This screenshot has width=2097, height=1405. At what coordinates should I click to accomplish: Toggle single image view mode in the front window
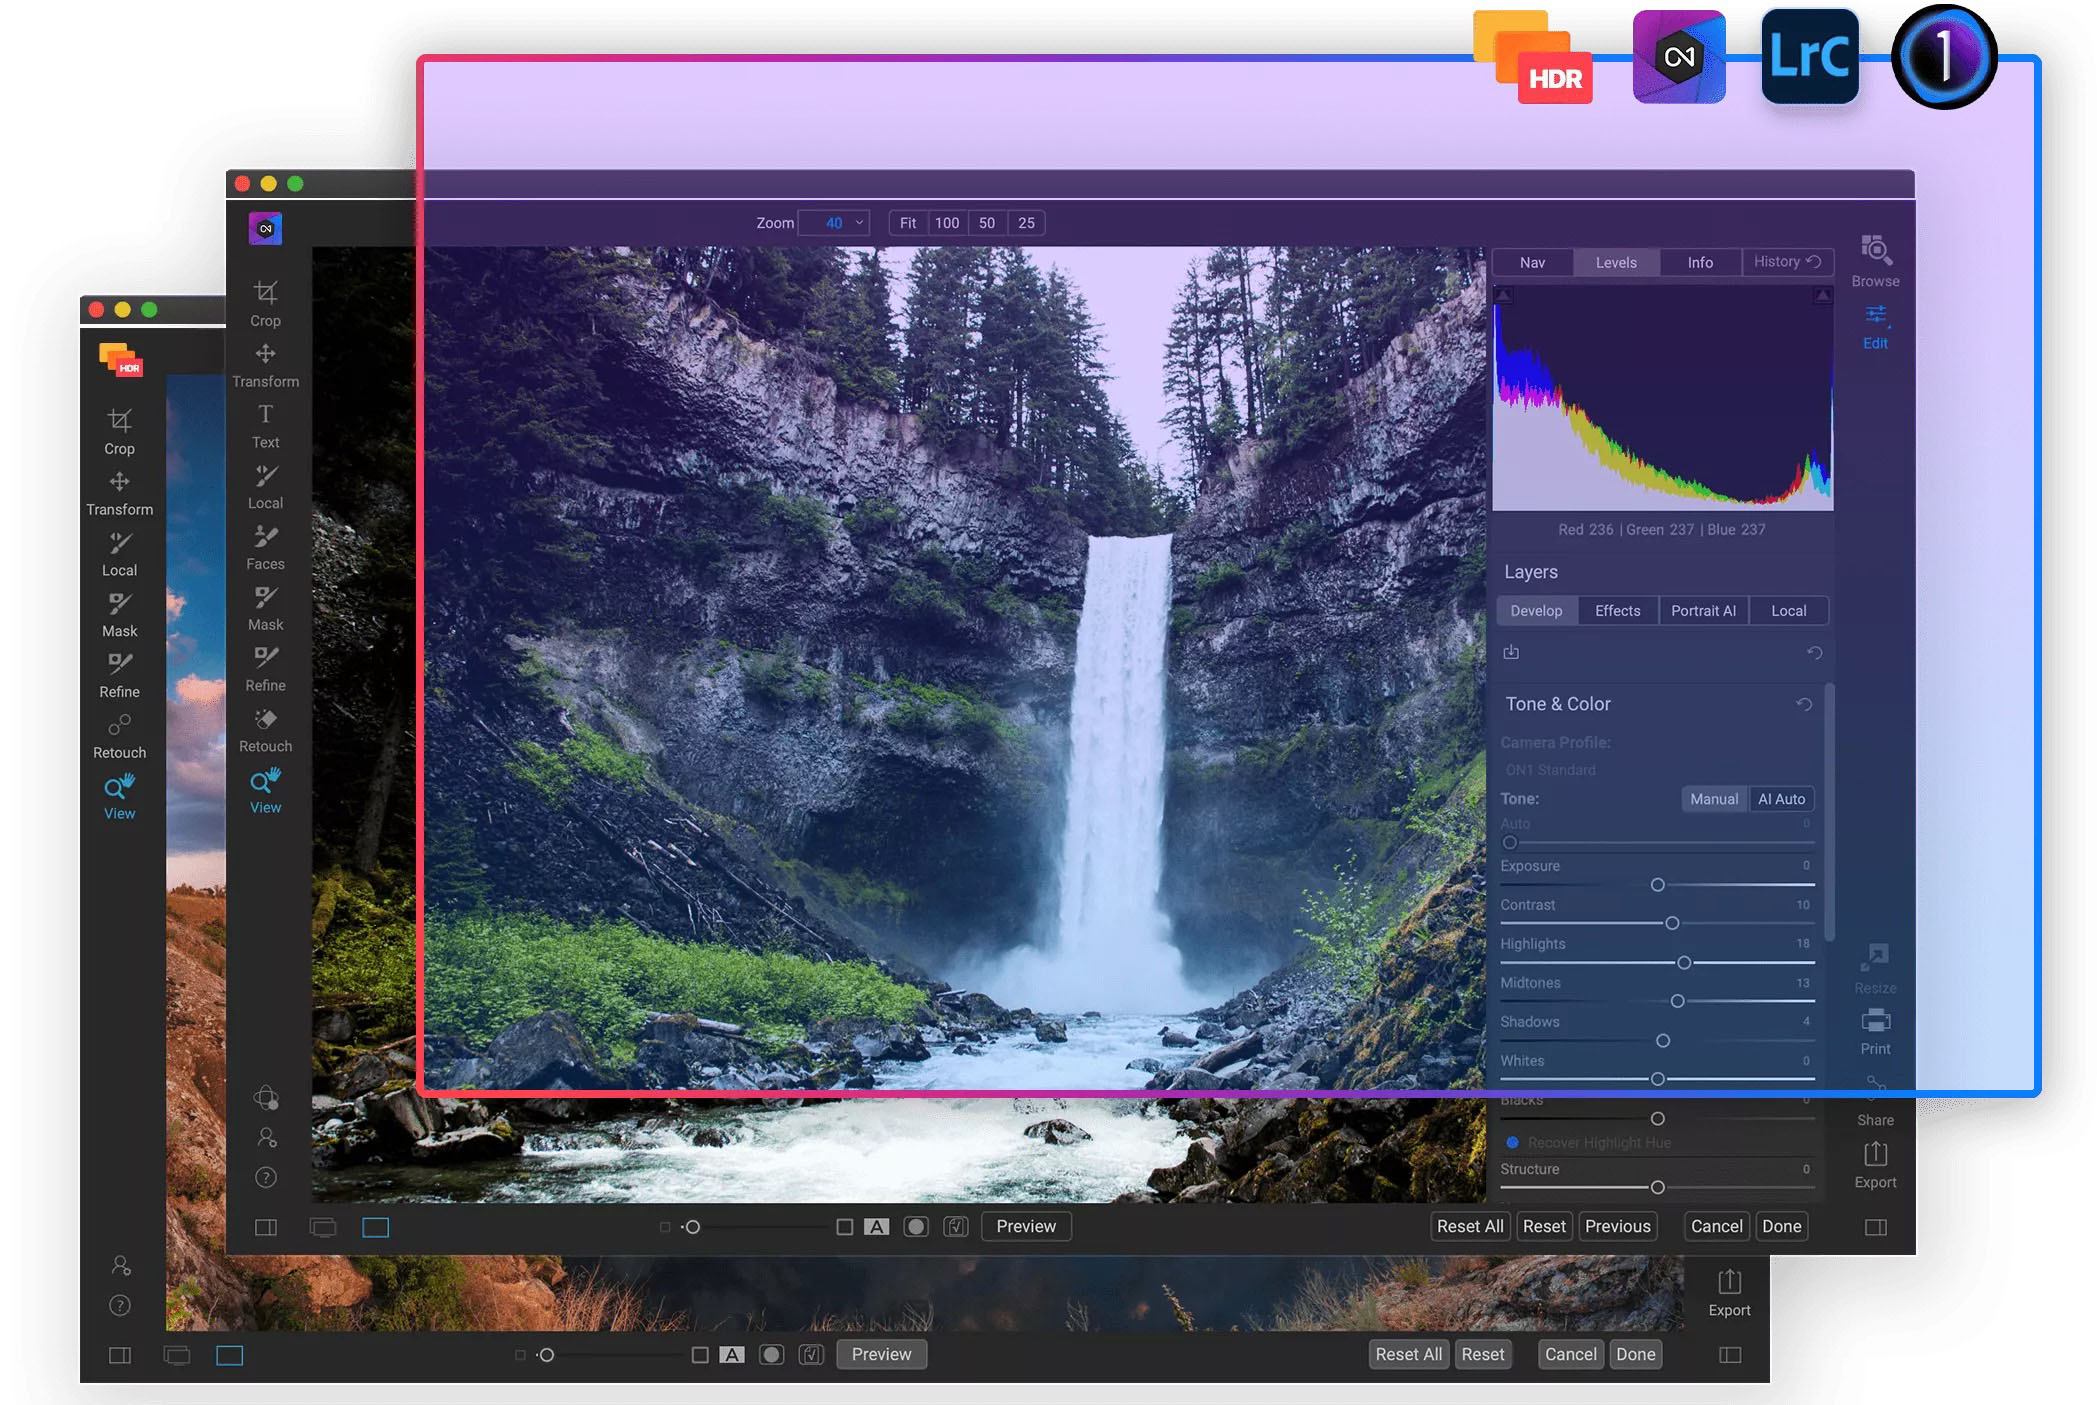[x=375, y=1227]
